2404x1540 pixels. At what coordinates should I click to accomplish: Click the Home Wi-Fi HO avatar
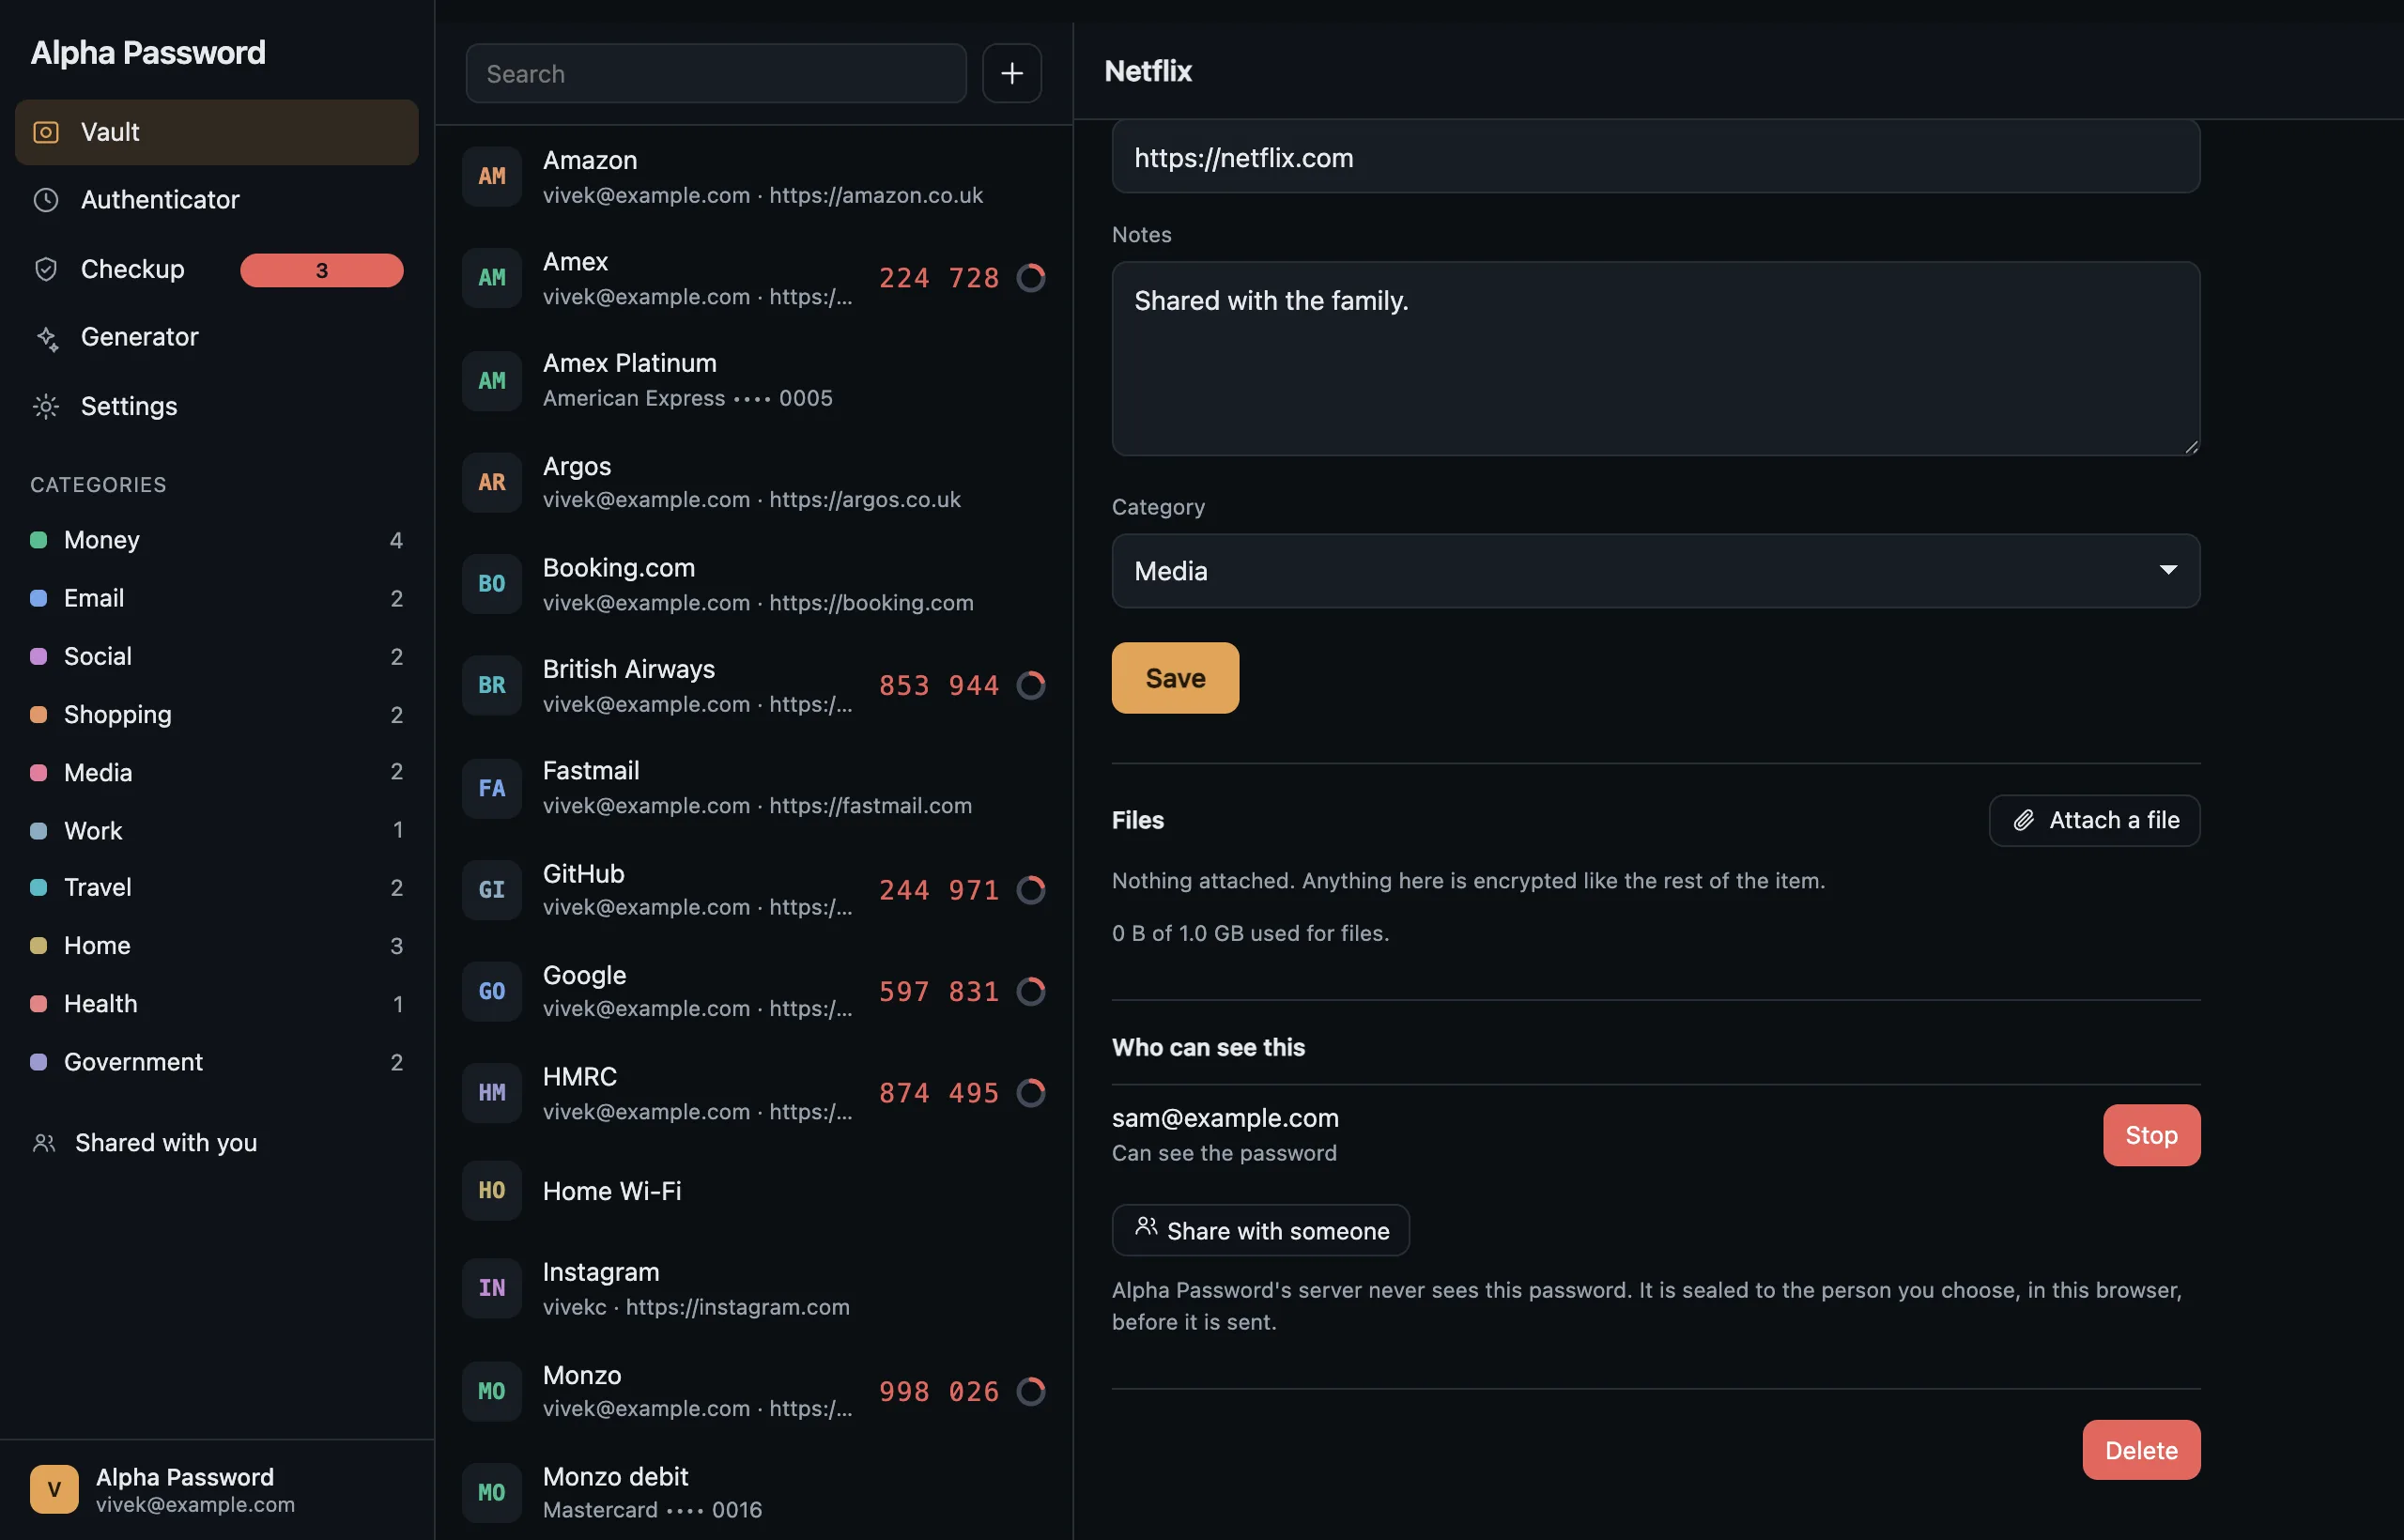492,1191
